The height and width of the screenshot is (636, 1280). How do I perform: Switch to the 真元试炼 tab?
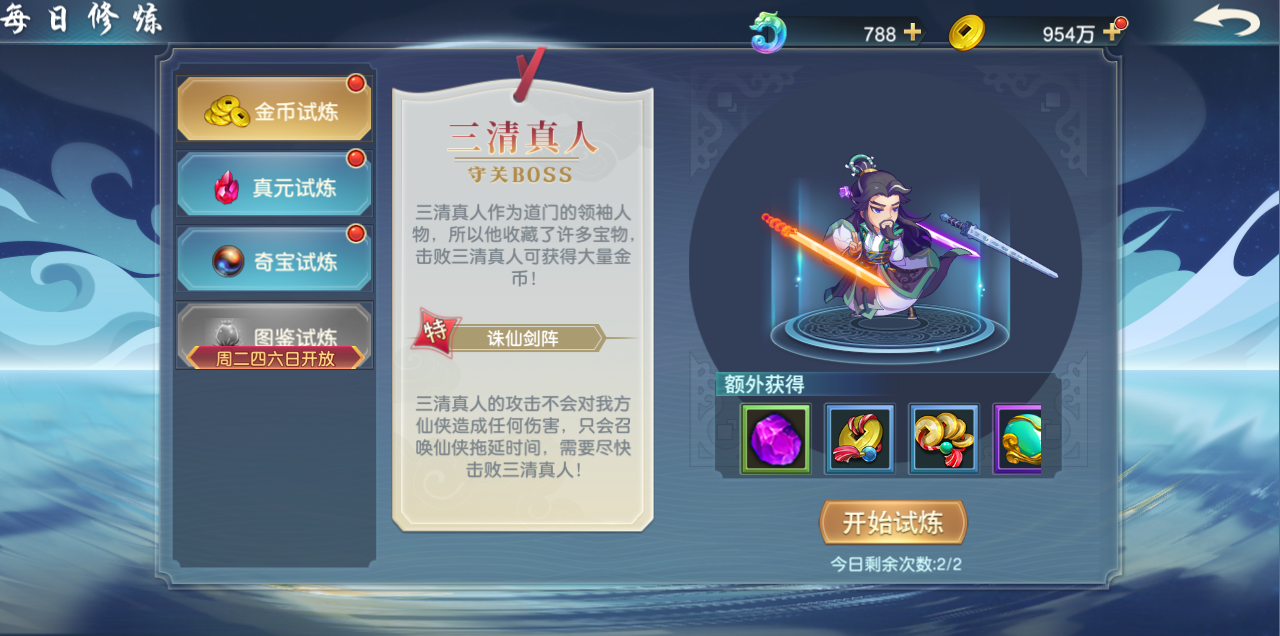[x=274, y=185]
